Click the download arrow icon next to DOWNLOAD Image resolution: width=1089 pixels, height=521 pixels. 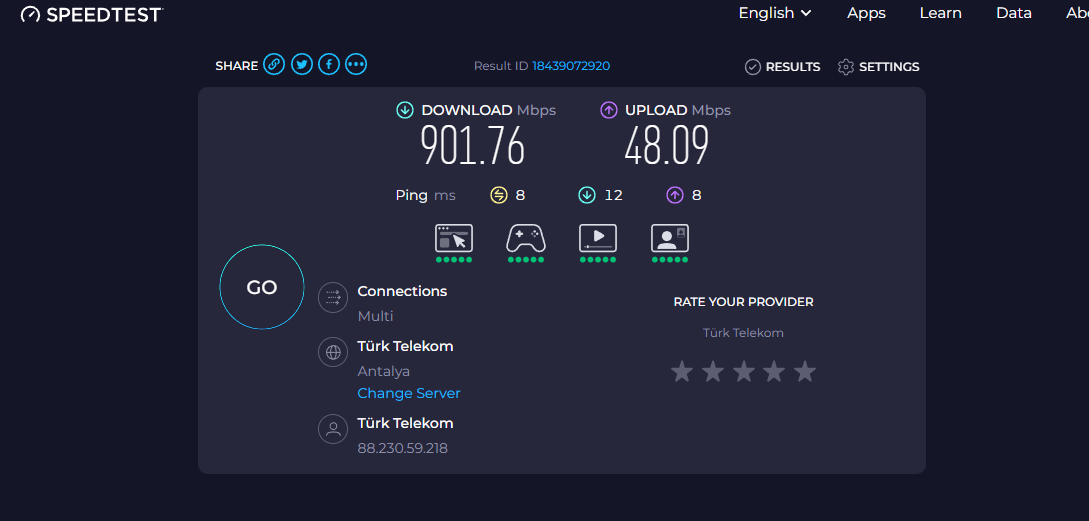pyautogui.click(x=404, y=110)
